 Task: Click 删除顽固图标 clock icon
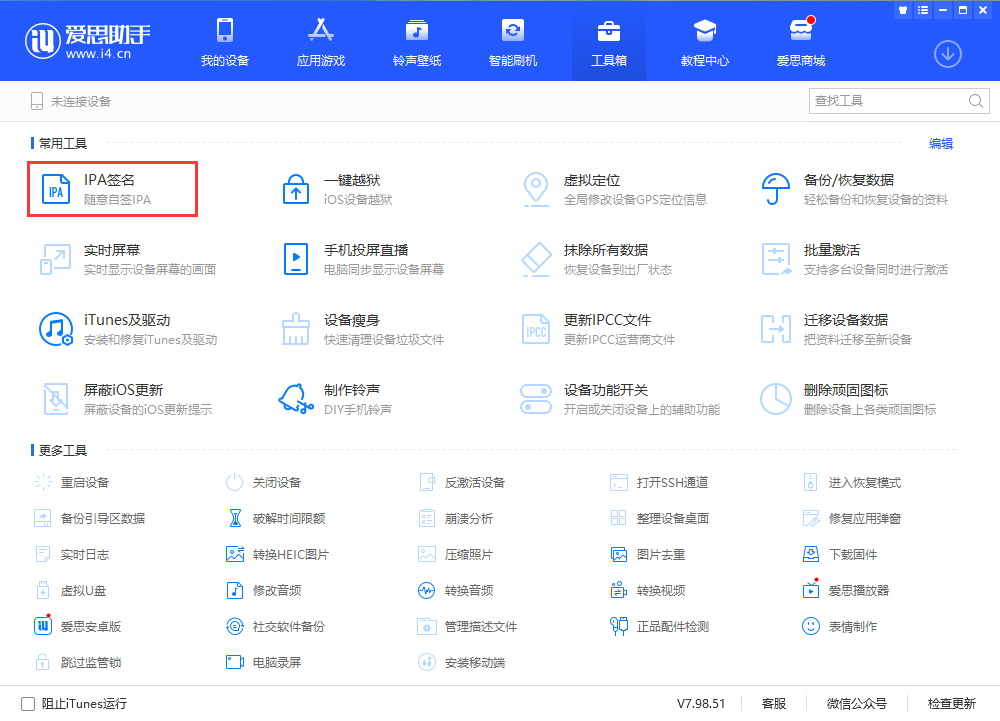(776, 399)
